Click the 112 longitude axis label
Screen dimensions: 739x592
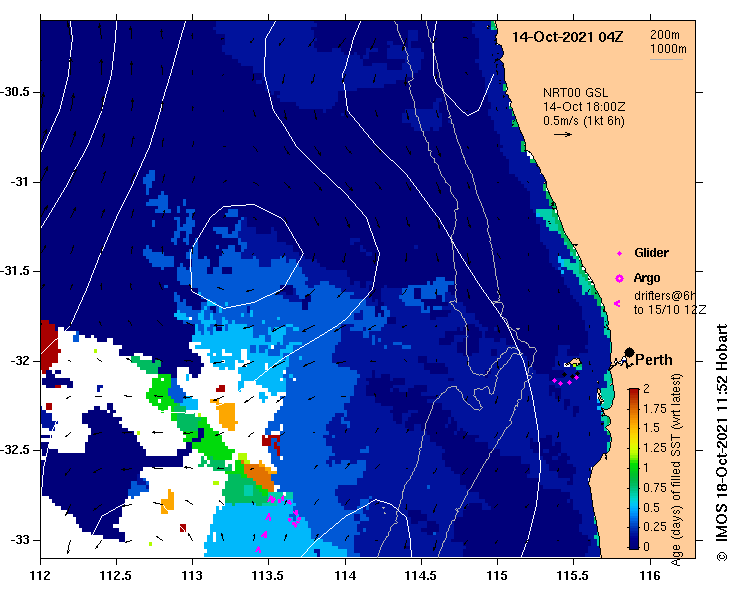pos(41,576)
